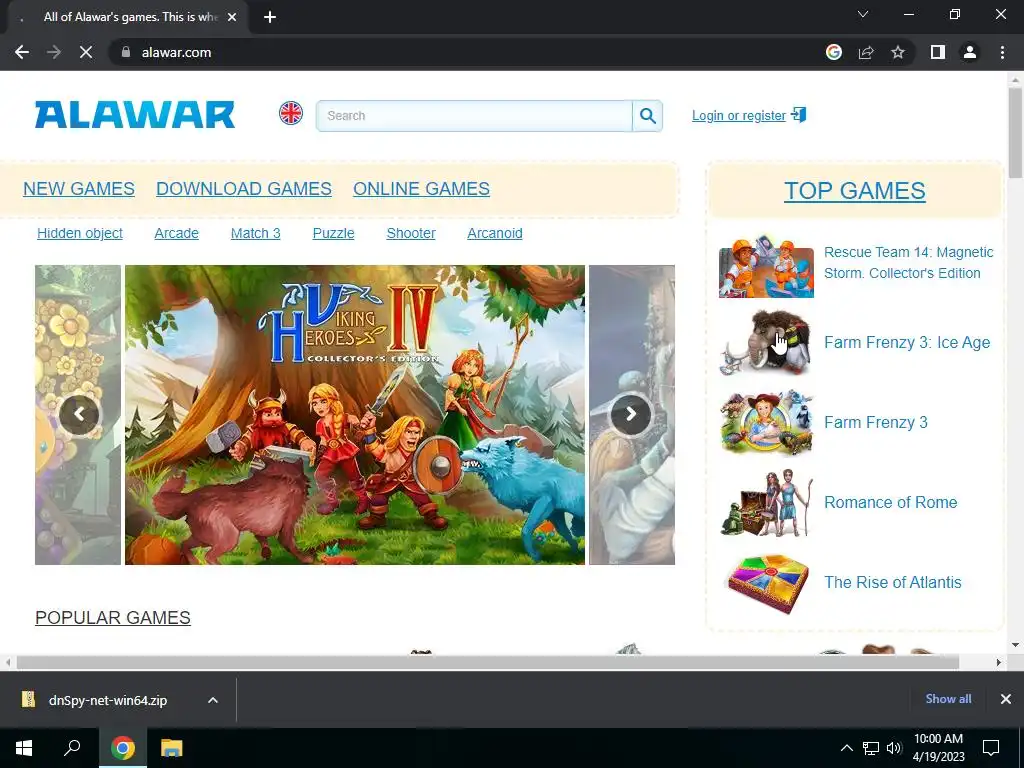Viewport: 1024px width, 768px height.
Task: Click the share page icon
Action: pyautogui.click(x=866, y=52)
